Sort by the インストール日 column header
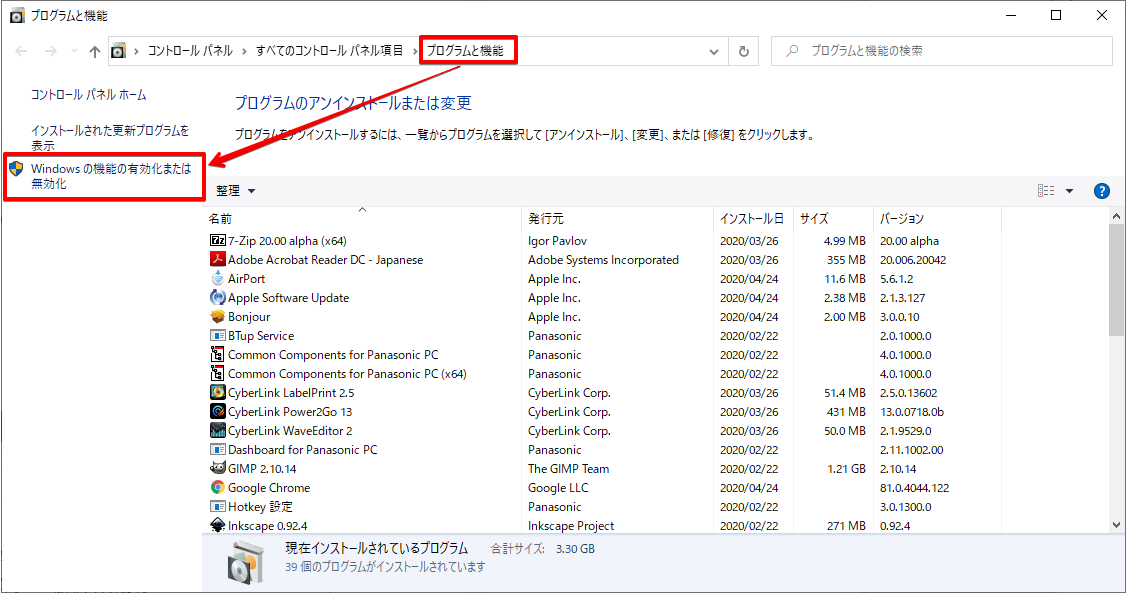This screenshot has width=1126, height=593. (x=751, y=218)
